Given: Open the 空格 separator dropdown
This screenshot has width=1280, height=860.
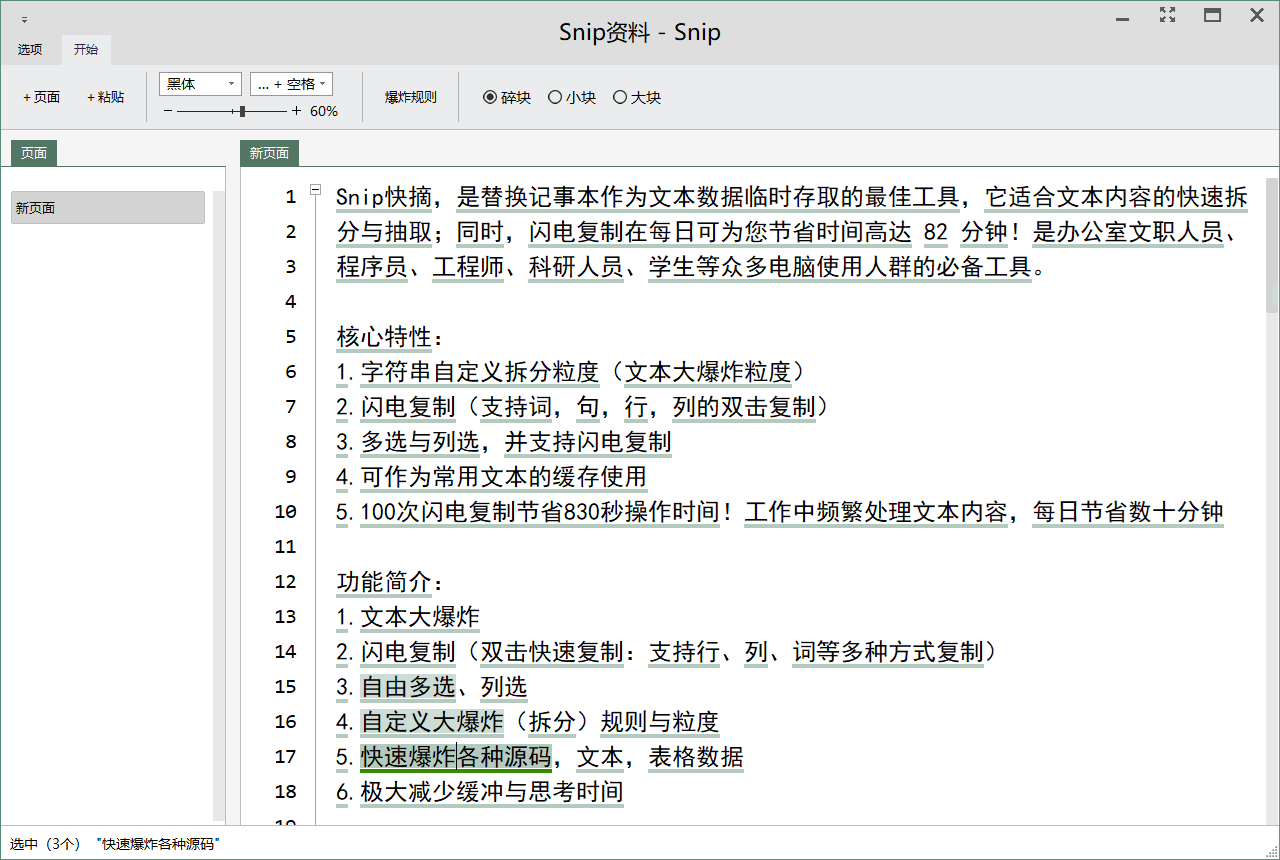Looking at the screenshot, I should coord(291,84).
